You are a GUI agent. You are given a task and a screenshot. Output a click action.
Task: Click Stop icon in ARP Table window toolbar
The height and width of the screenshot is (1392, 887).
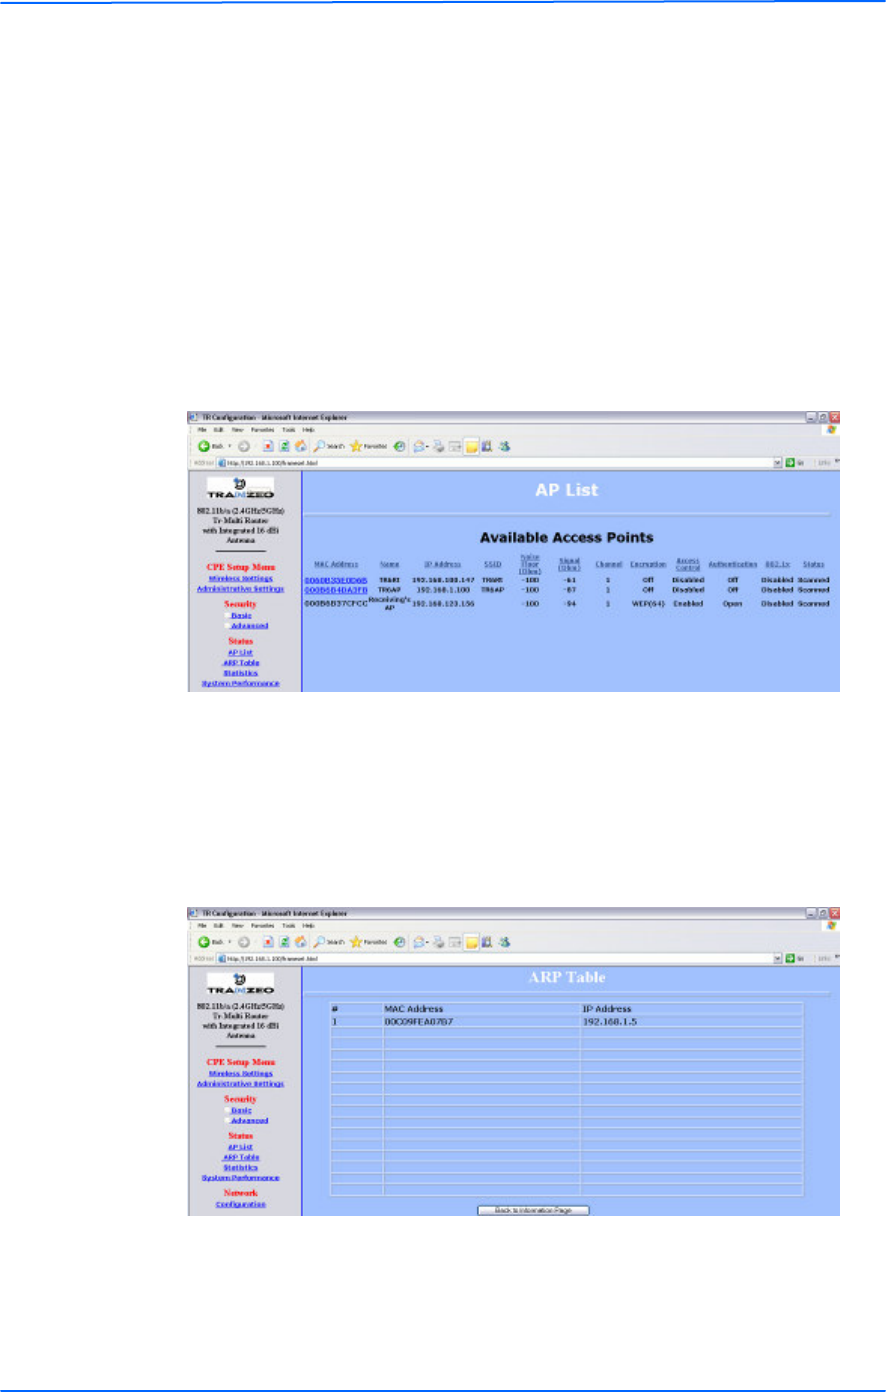(x=268, y=942)
